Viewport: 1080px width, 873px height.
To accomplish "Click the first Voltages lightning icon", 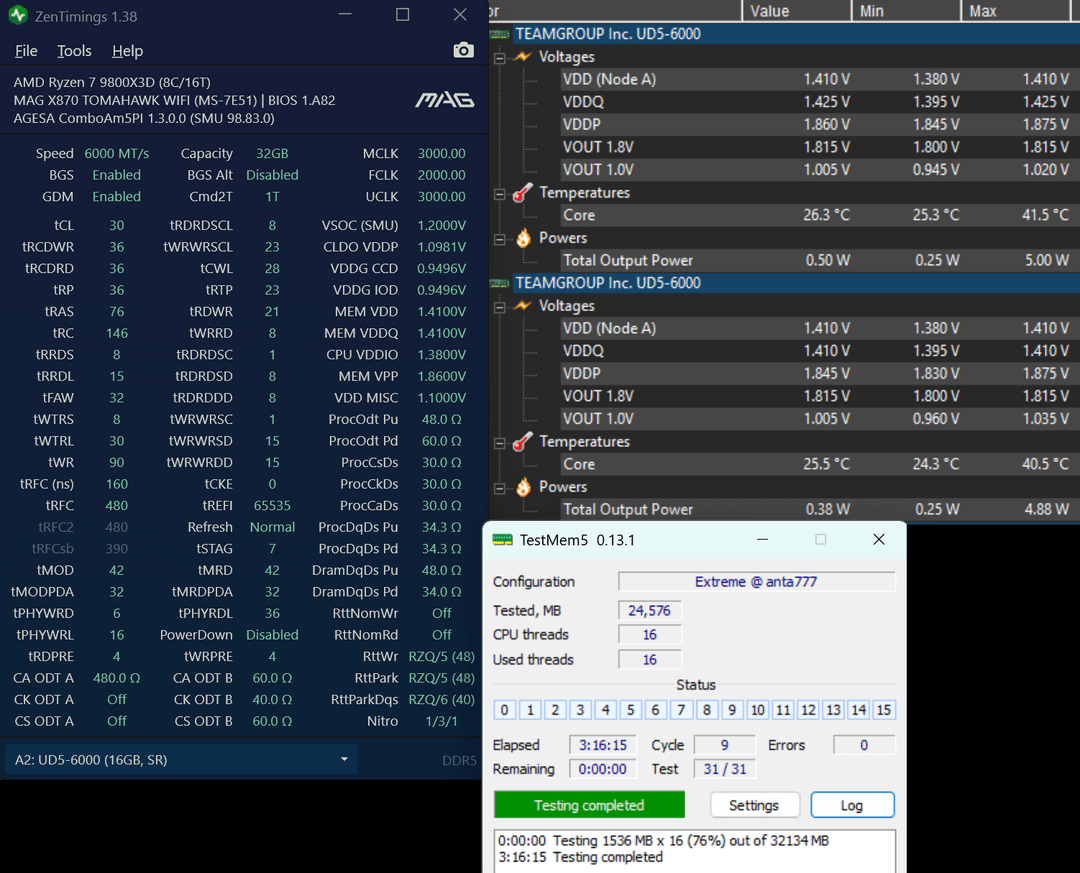I will (x=522, y=57).
